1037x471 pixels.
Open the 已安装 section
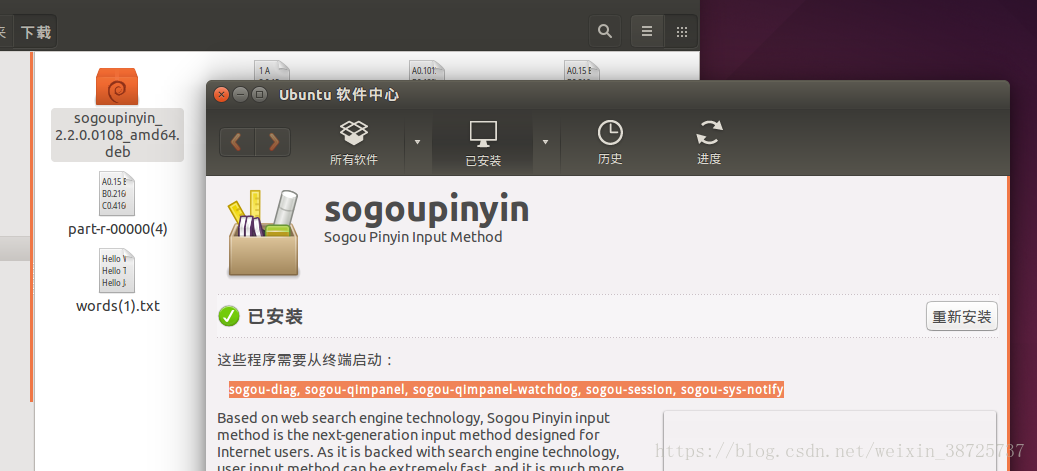(x=483, y=142)
